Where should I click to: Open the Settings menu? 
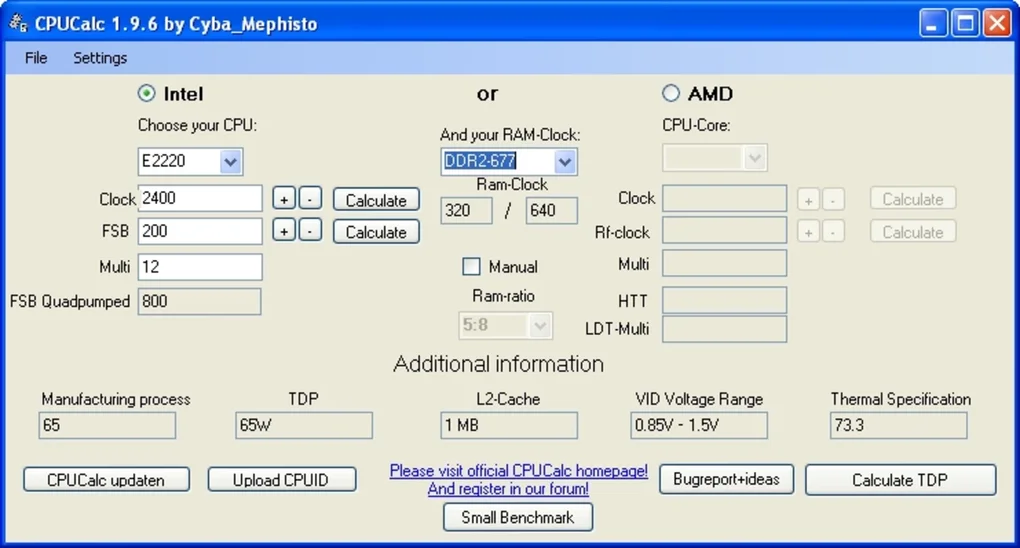click(x=100, y=58)
